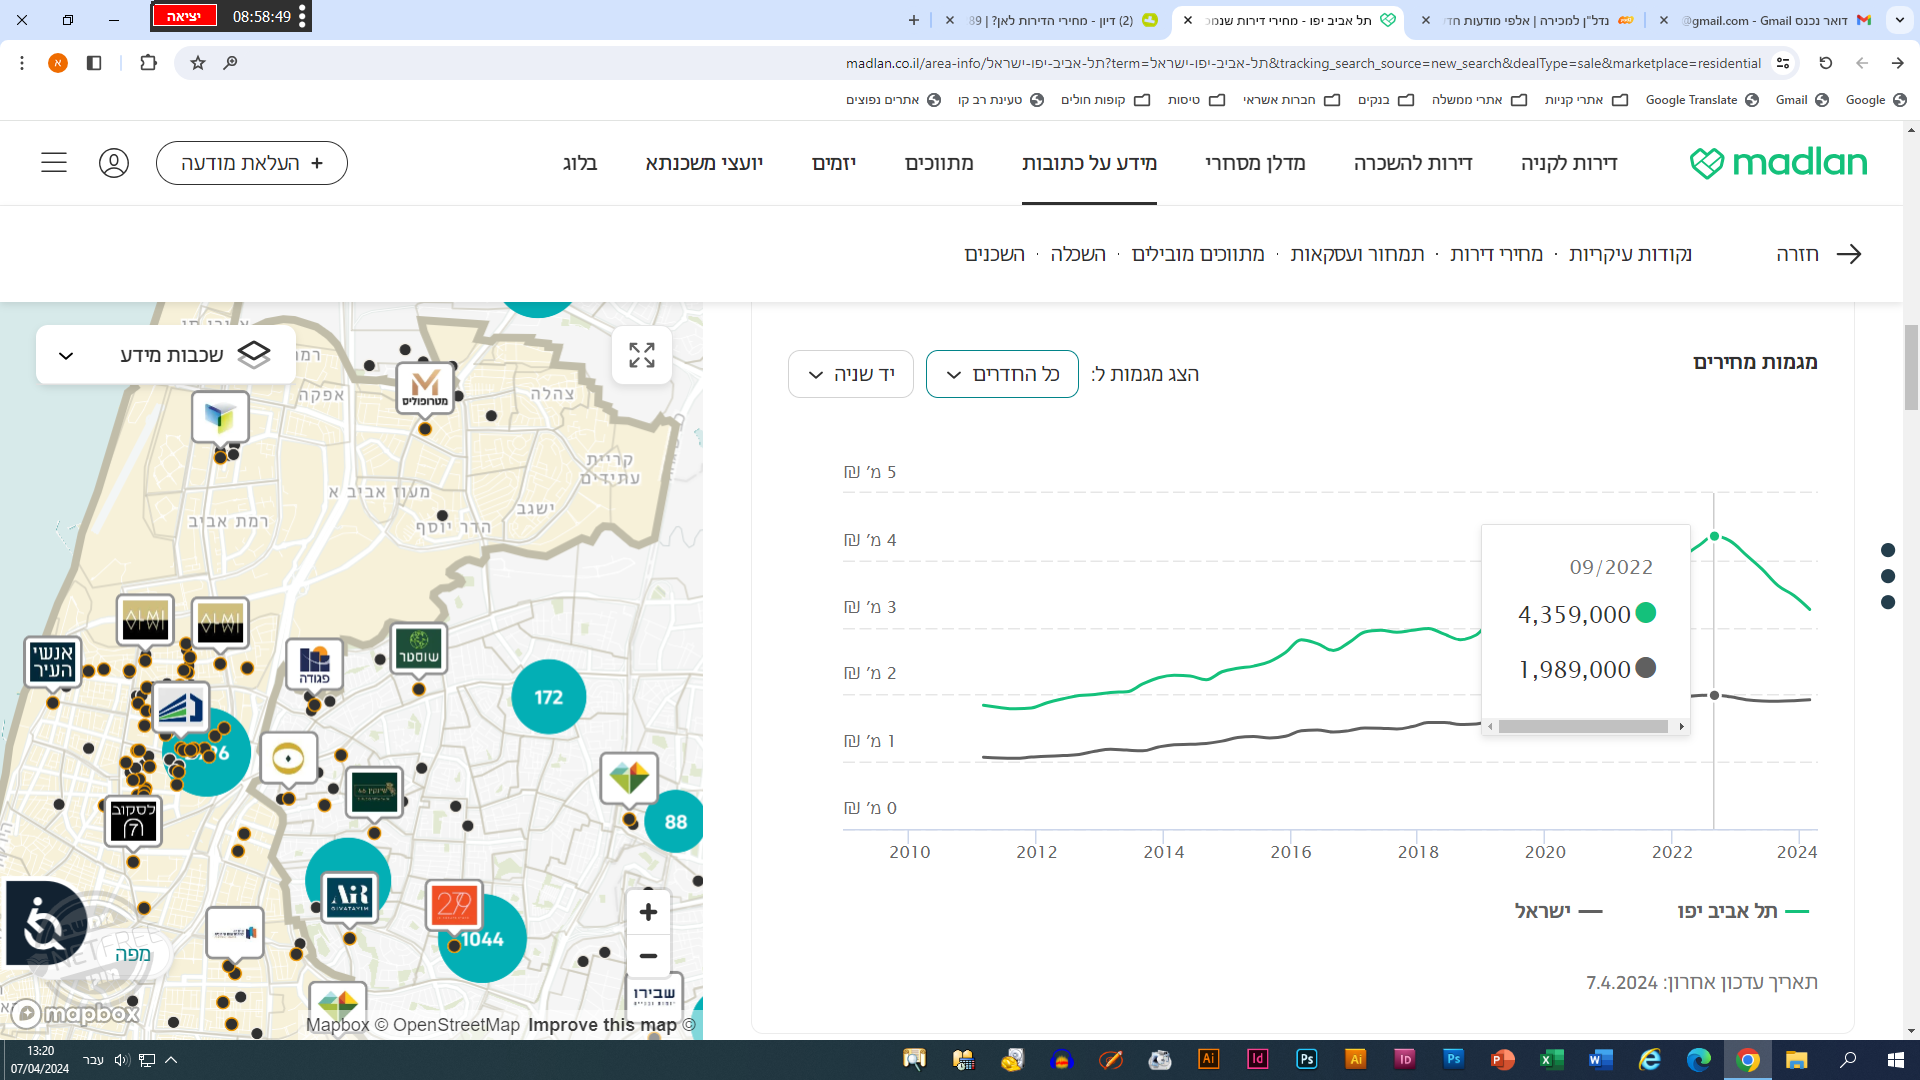Click the חזרה back link
This screenshot has height=1080, width=1920.
click(1817, 254)
